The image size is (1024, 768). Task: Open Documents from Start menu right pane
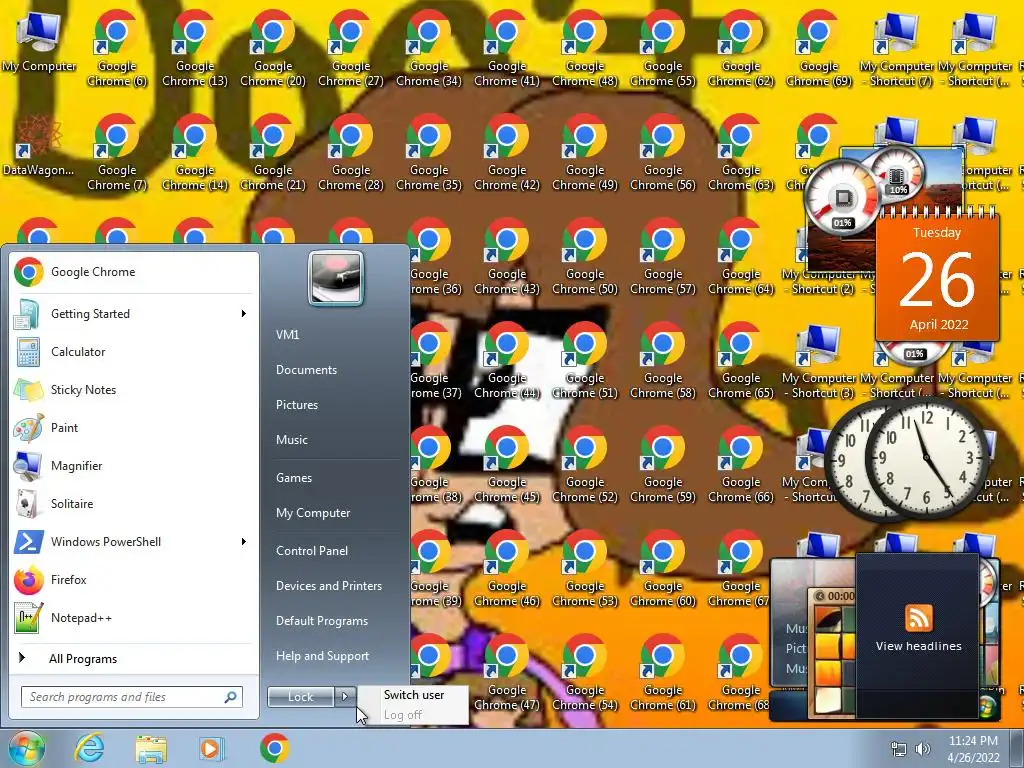pyautogui.click(x=306, y=370)
